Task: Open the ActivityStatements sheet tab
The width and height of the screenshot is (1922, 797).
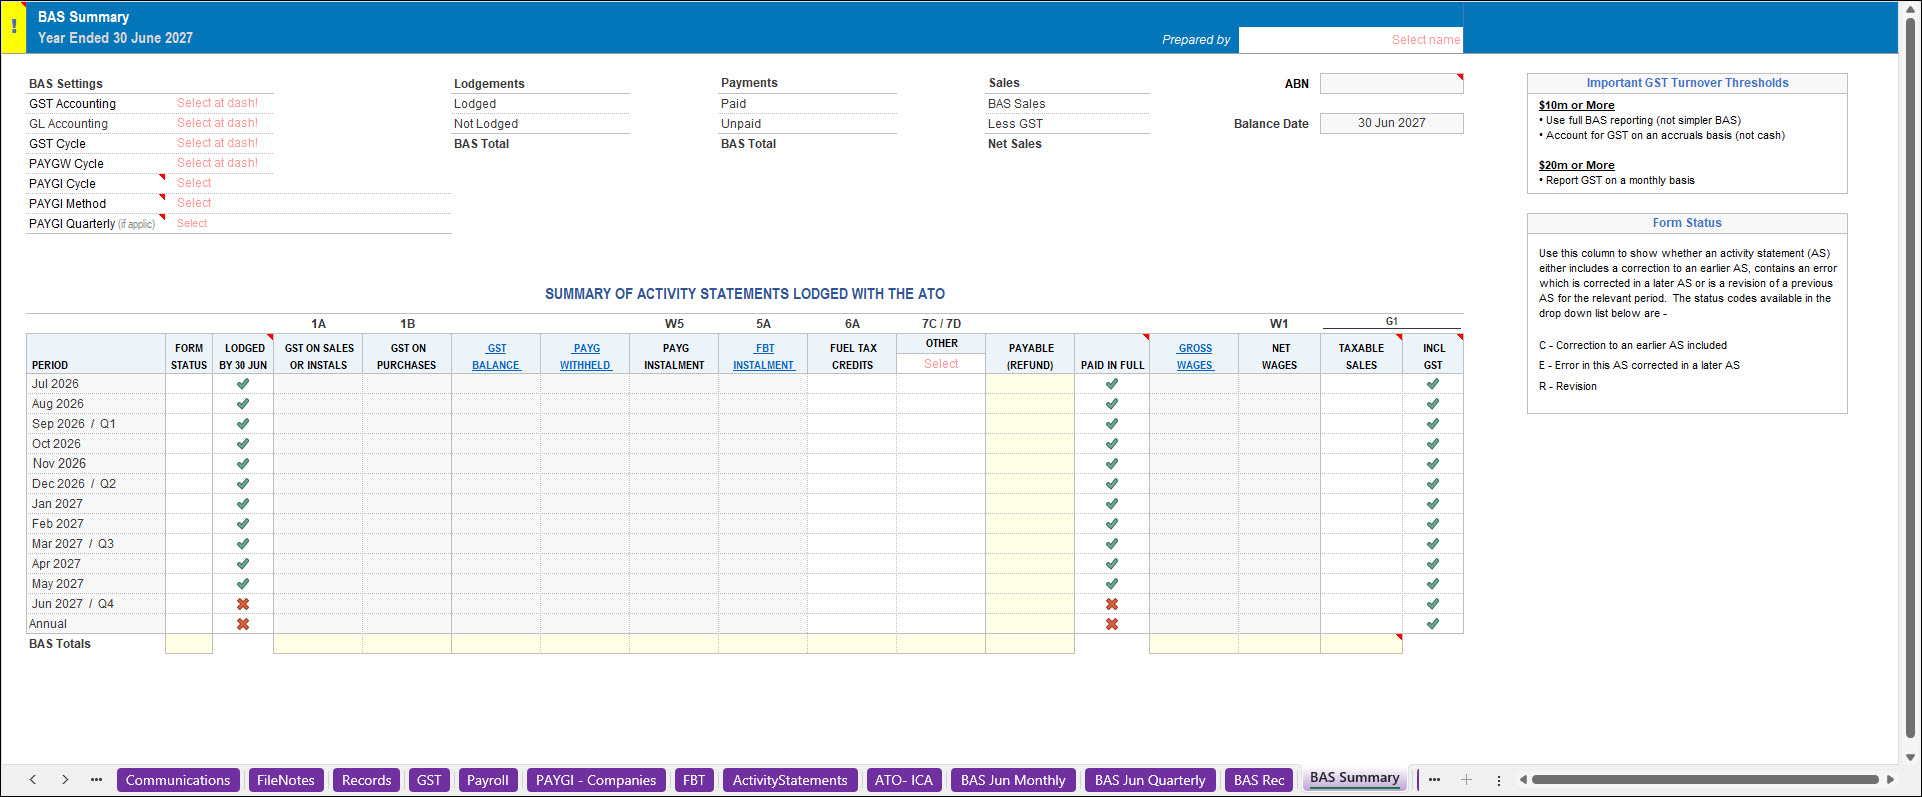Action: 790,780
